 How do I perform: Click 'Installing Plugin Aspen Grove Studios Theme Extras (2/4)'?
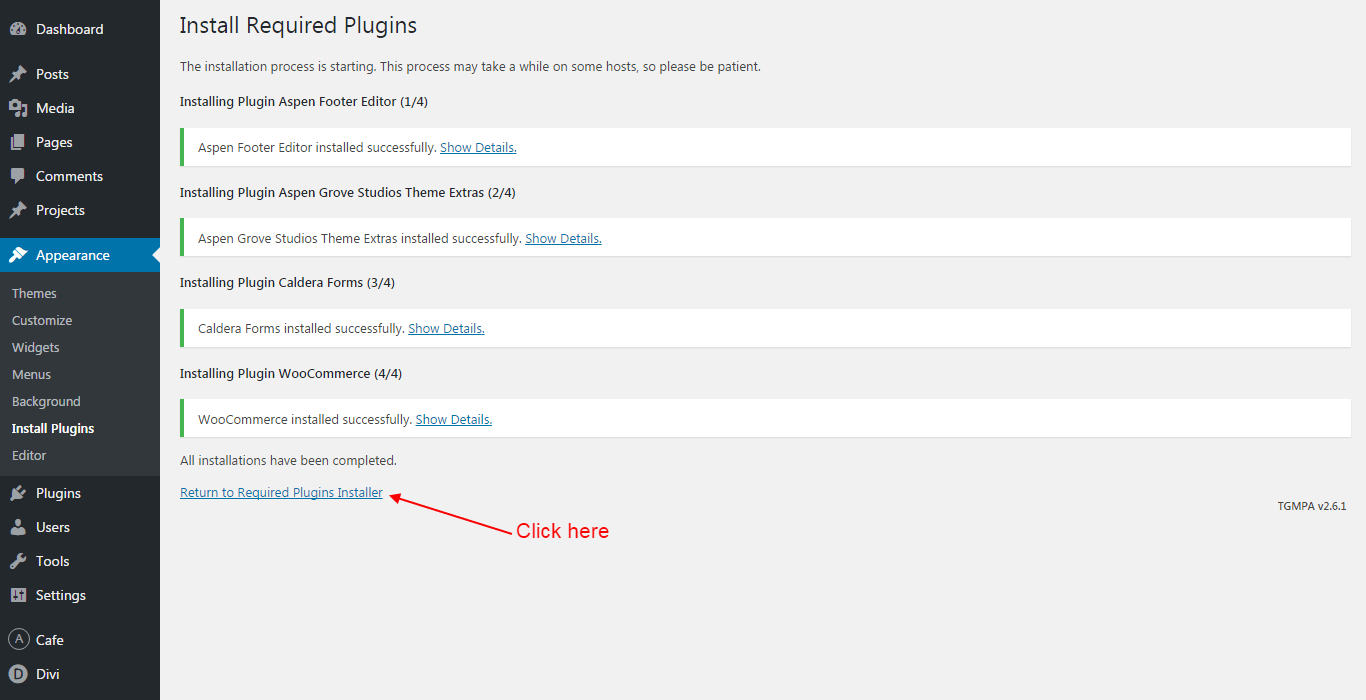(x=348, y=192)
